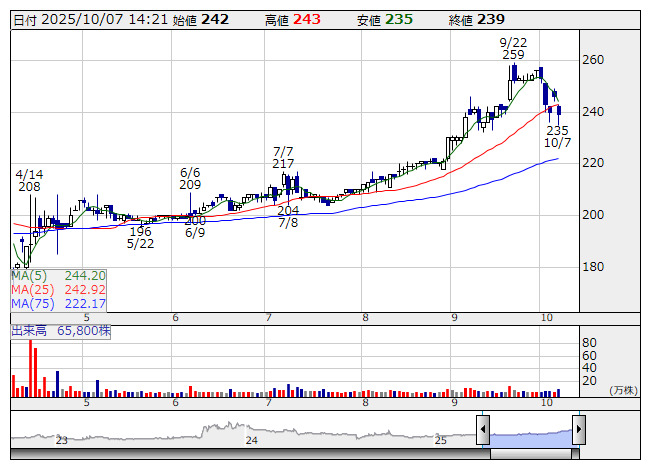Click the tallest red volume bar
Viewport: 653px width, 470px height.
coord(30,370)
